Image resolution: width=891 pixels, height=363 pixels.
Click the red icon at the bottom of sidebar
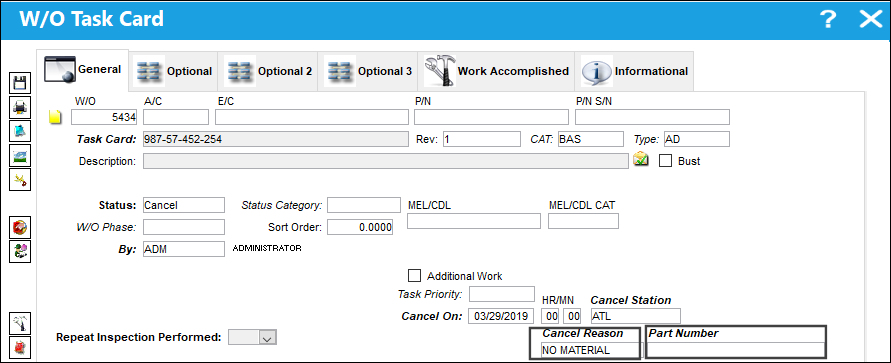21,347
